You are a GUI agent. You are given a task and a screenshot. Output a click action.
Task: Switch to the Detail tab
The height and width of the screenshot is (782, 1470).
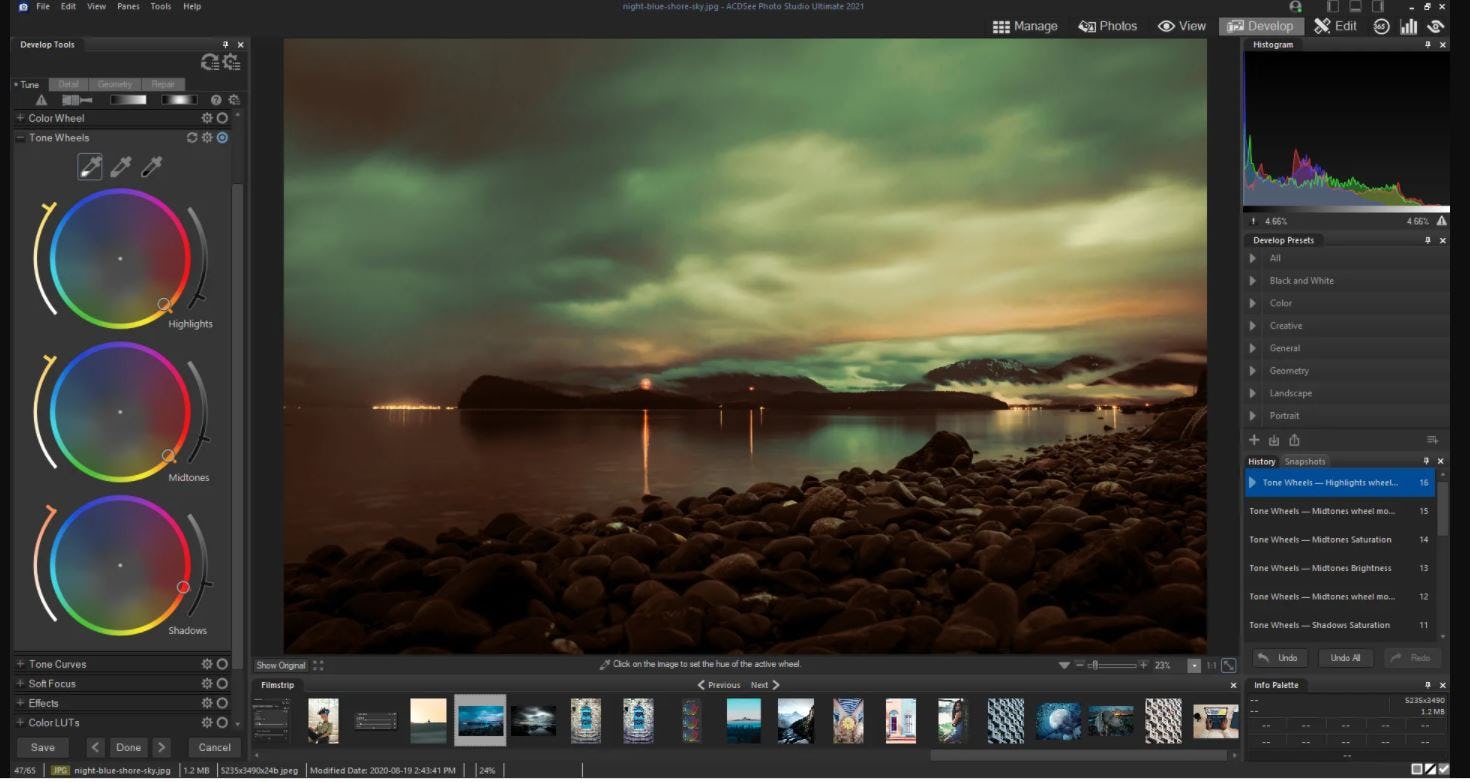[x=68, y=84]
